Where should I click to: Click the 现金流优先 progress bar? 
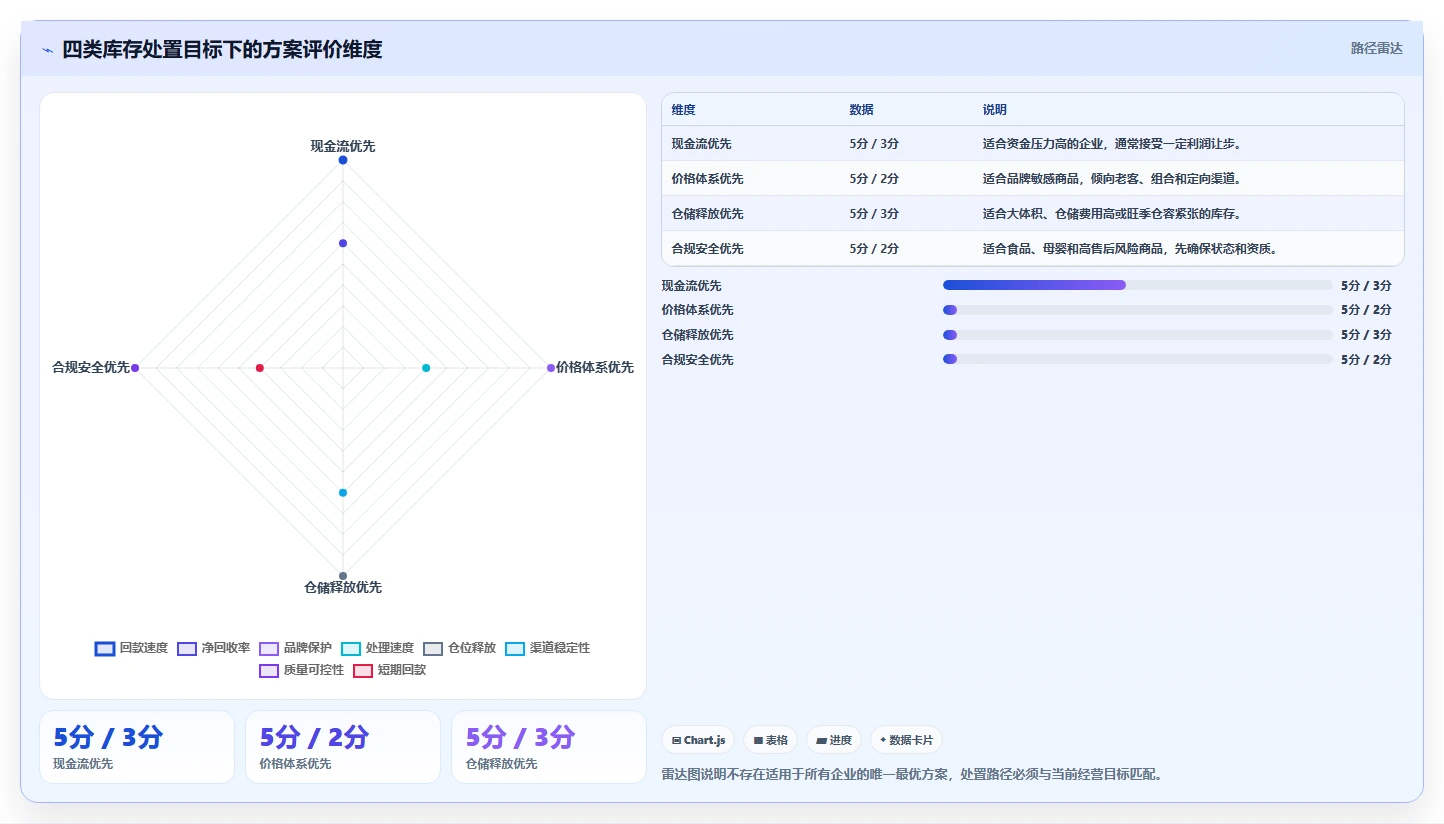1138,285
